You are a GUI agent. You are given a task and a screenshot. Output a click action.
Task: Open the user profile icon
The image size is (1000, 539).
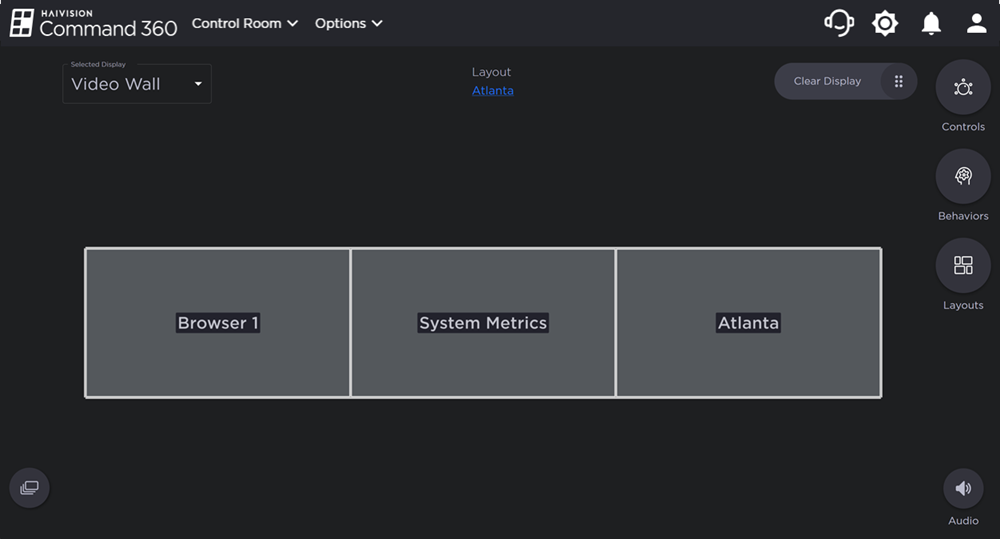(976, 24)
